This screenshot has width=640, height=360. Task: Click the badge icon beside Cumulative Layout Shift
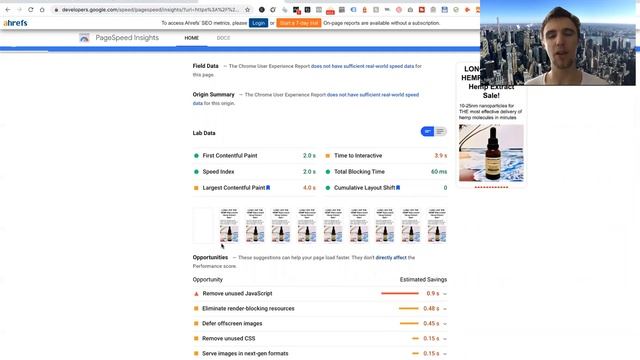pos(398,188)
